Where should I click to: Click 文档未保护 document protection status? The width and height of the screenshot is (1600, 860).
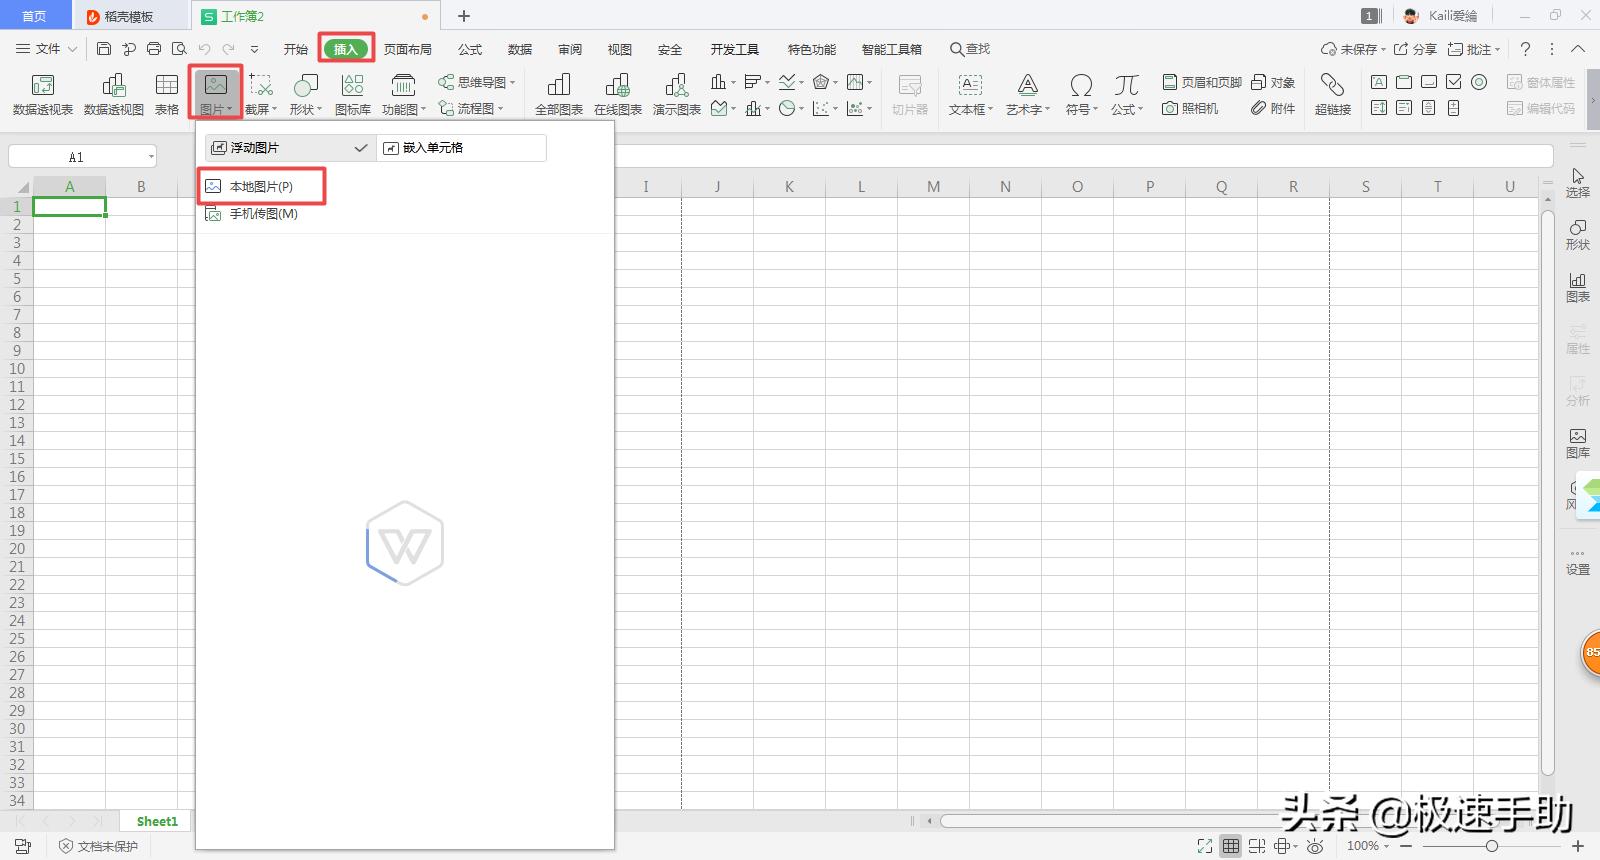click(x=98, y=846)
